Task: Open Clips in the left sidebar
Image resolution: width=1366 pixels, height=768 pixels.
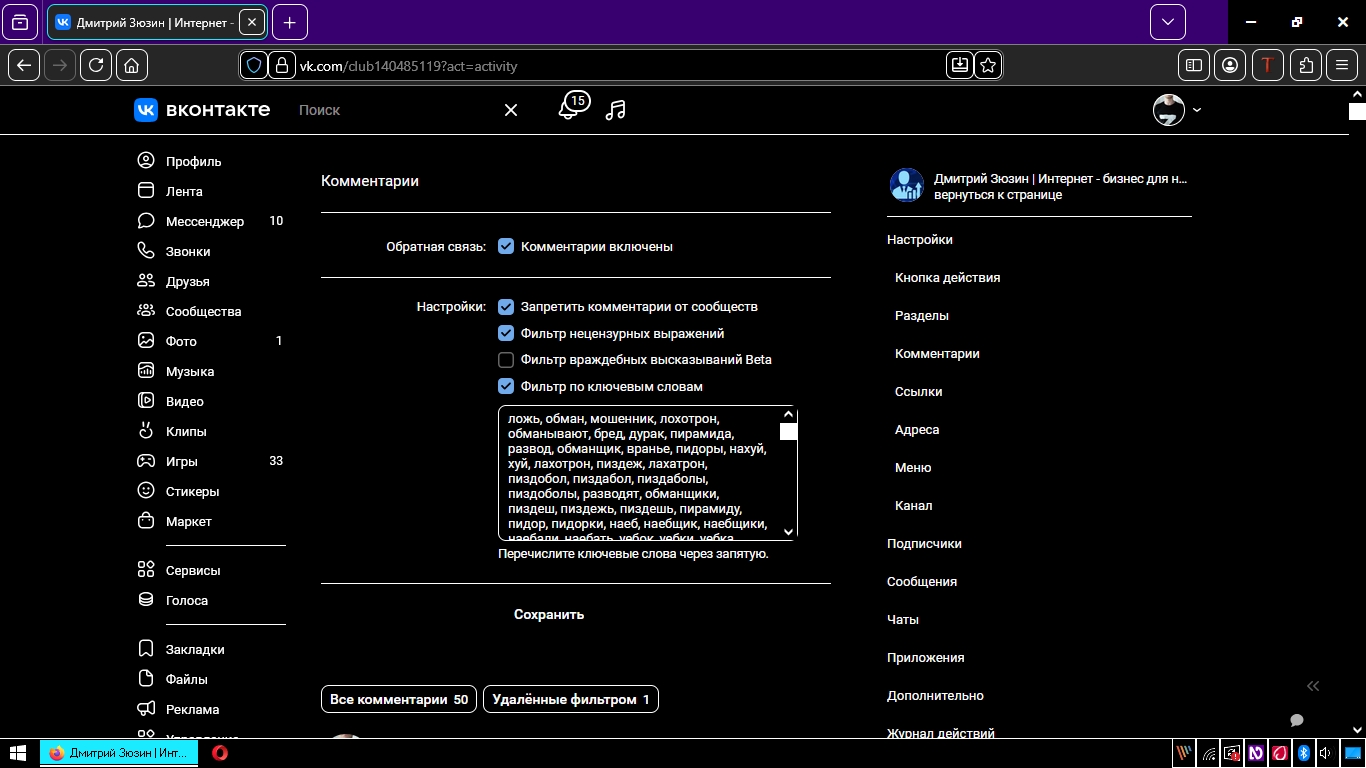Action: (x=186, y=431)
